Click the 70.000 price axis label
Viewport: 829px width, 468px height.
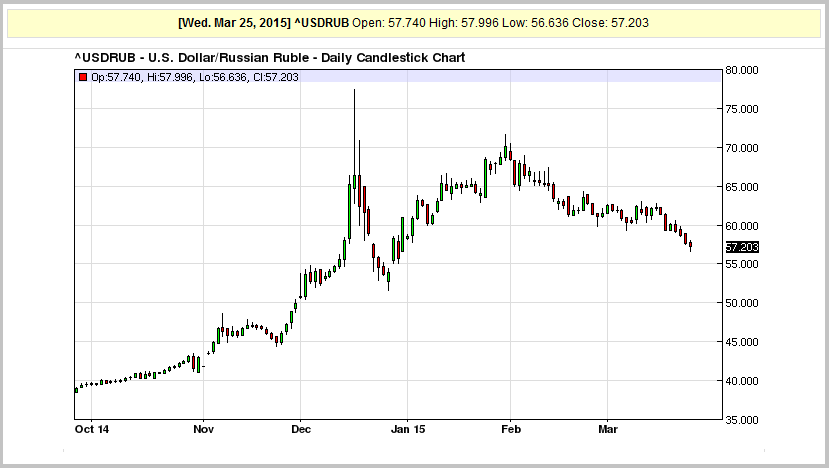742,148
